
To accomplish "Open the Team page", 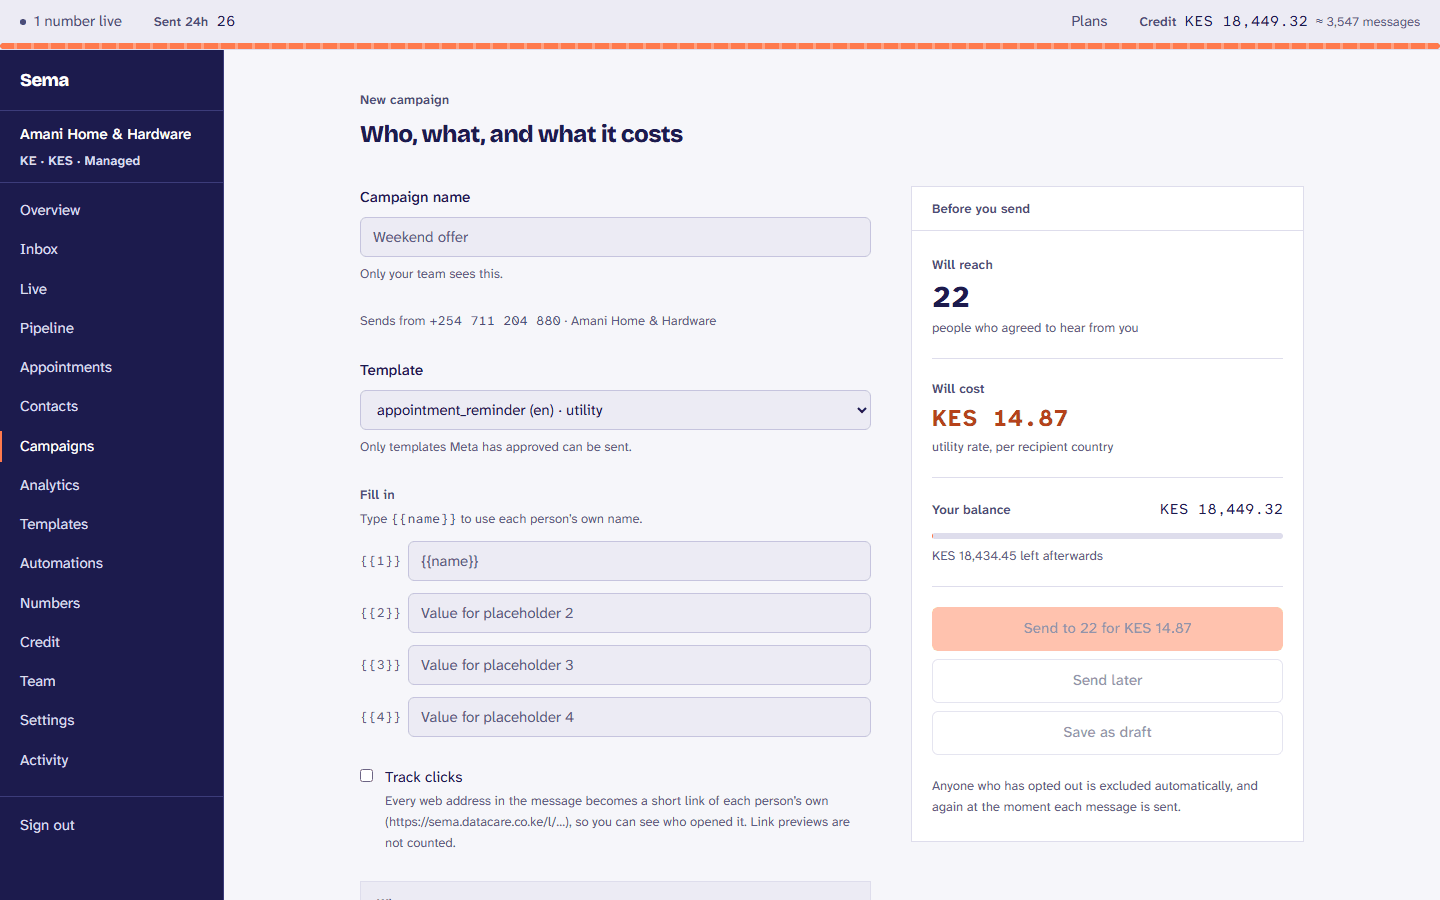I will tap(112, 681).
